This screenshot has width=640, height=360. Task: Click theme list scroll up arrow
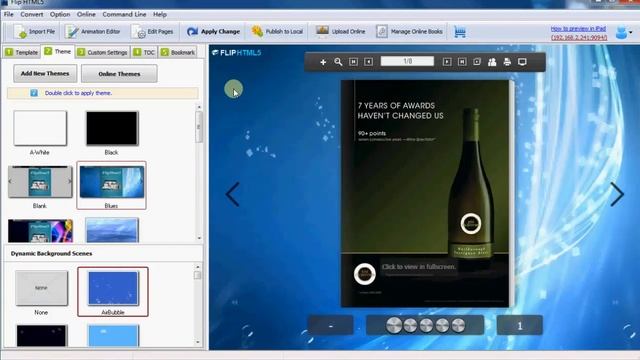[199, 107]
